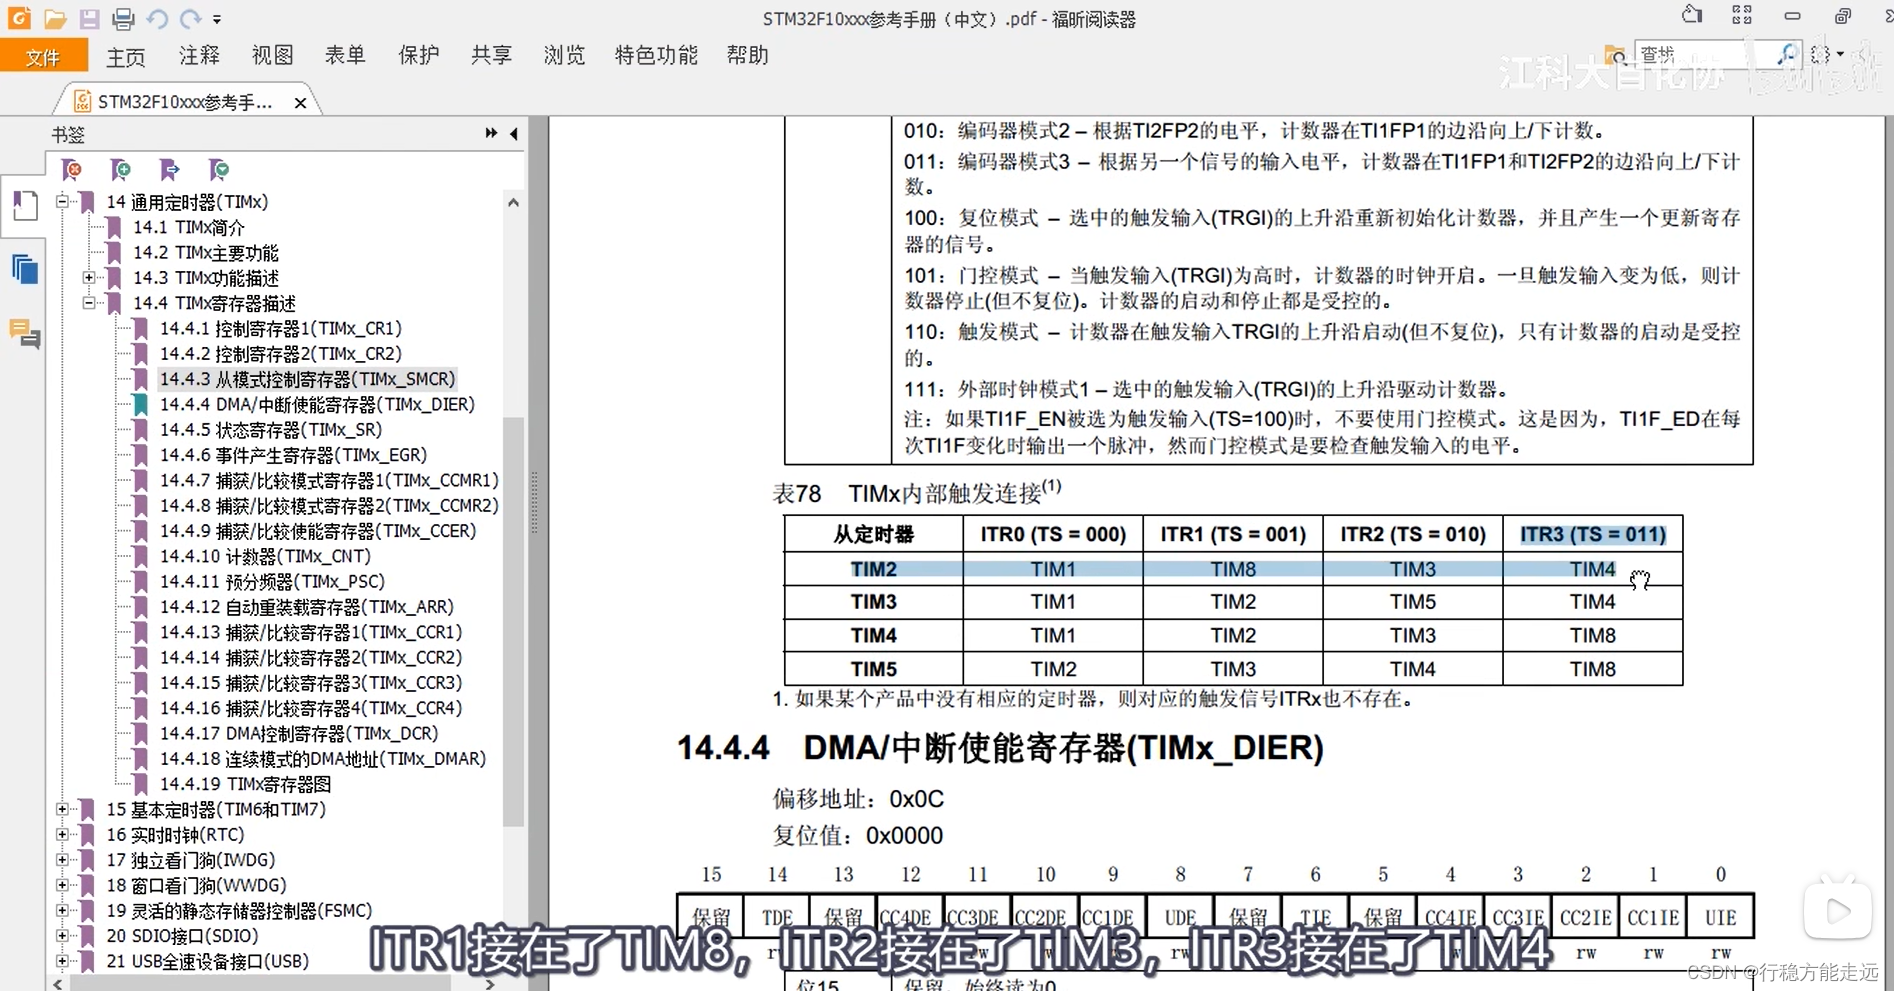The width and height of the screenshot is (1894, 991).
Task: Open bookmark 14.4.4 DMA/中断使能寄存器(TIMx_DIER)
Action: tap(317, 404)
